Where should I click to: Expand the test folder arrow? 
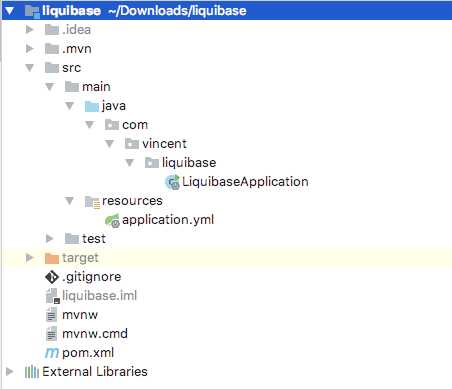(x=50, y=239)
